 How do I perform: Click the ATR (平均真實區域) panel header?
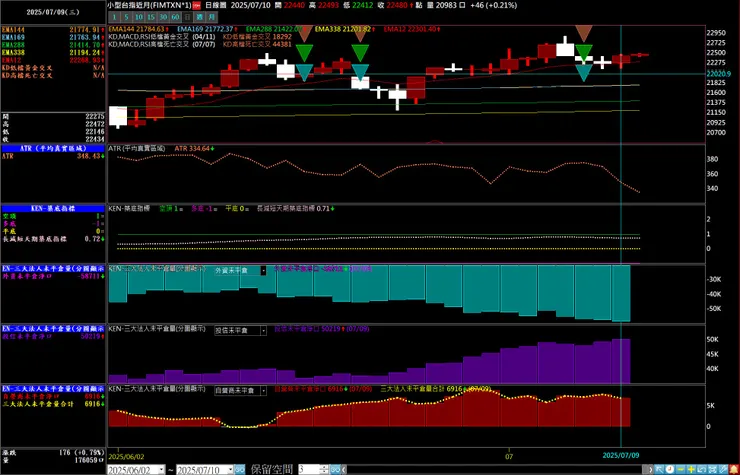coord(53,148)
